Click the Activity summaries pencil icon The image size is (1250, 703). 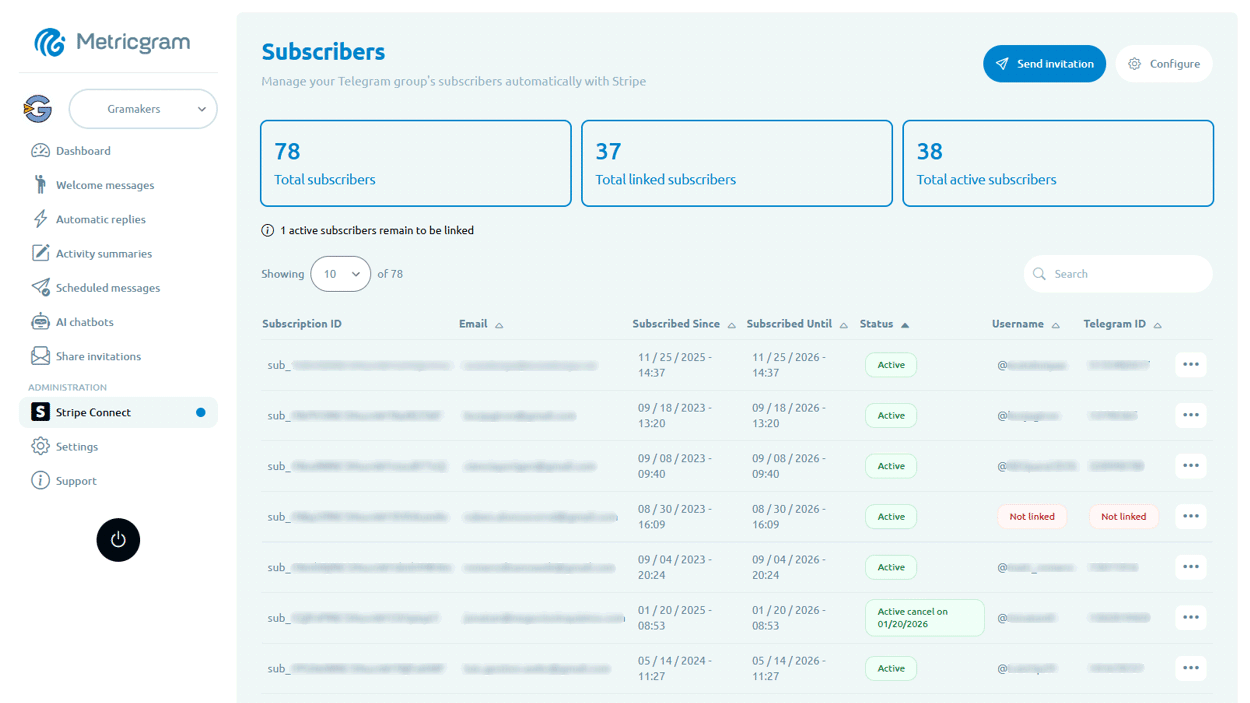tap(40, 253)
